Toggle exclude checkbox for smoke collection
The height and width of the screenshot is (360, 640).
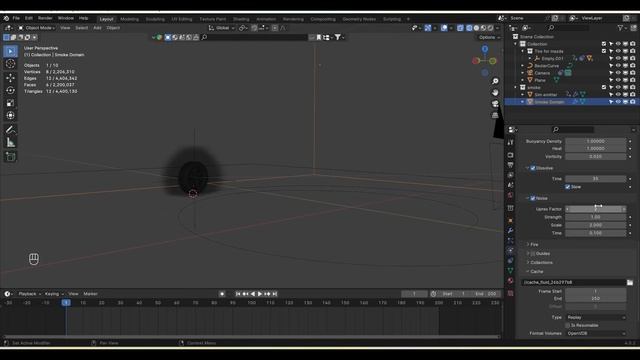click(x=604, y=87)
